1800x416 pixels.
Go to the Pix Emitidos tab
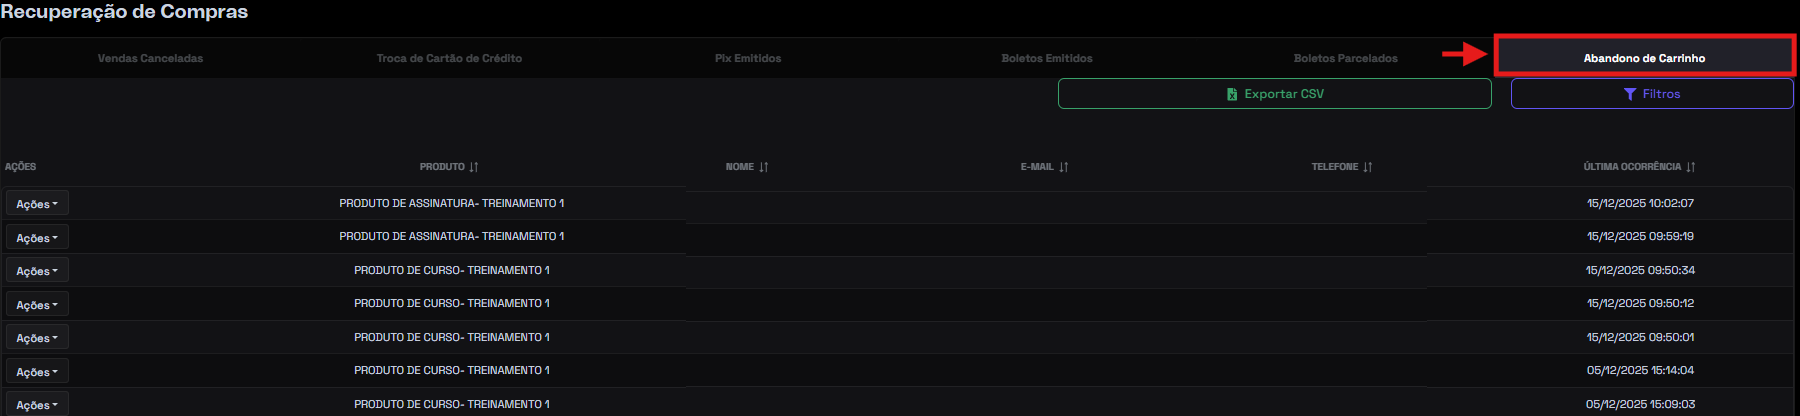coord(748,58)
